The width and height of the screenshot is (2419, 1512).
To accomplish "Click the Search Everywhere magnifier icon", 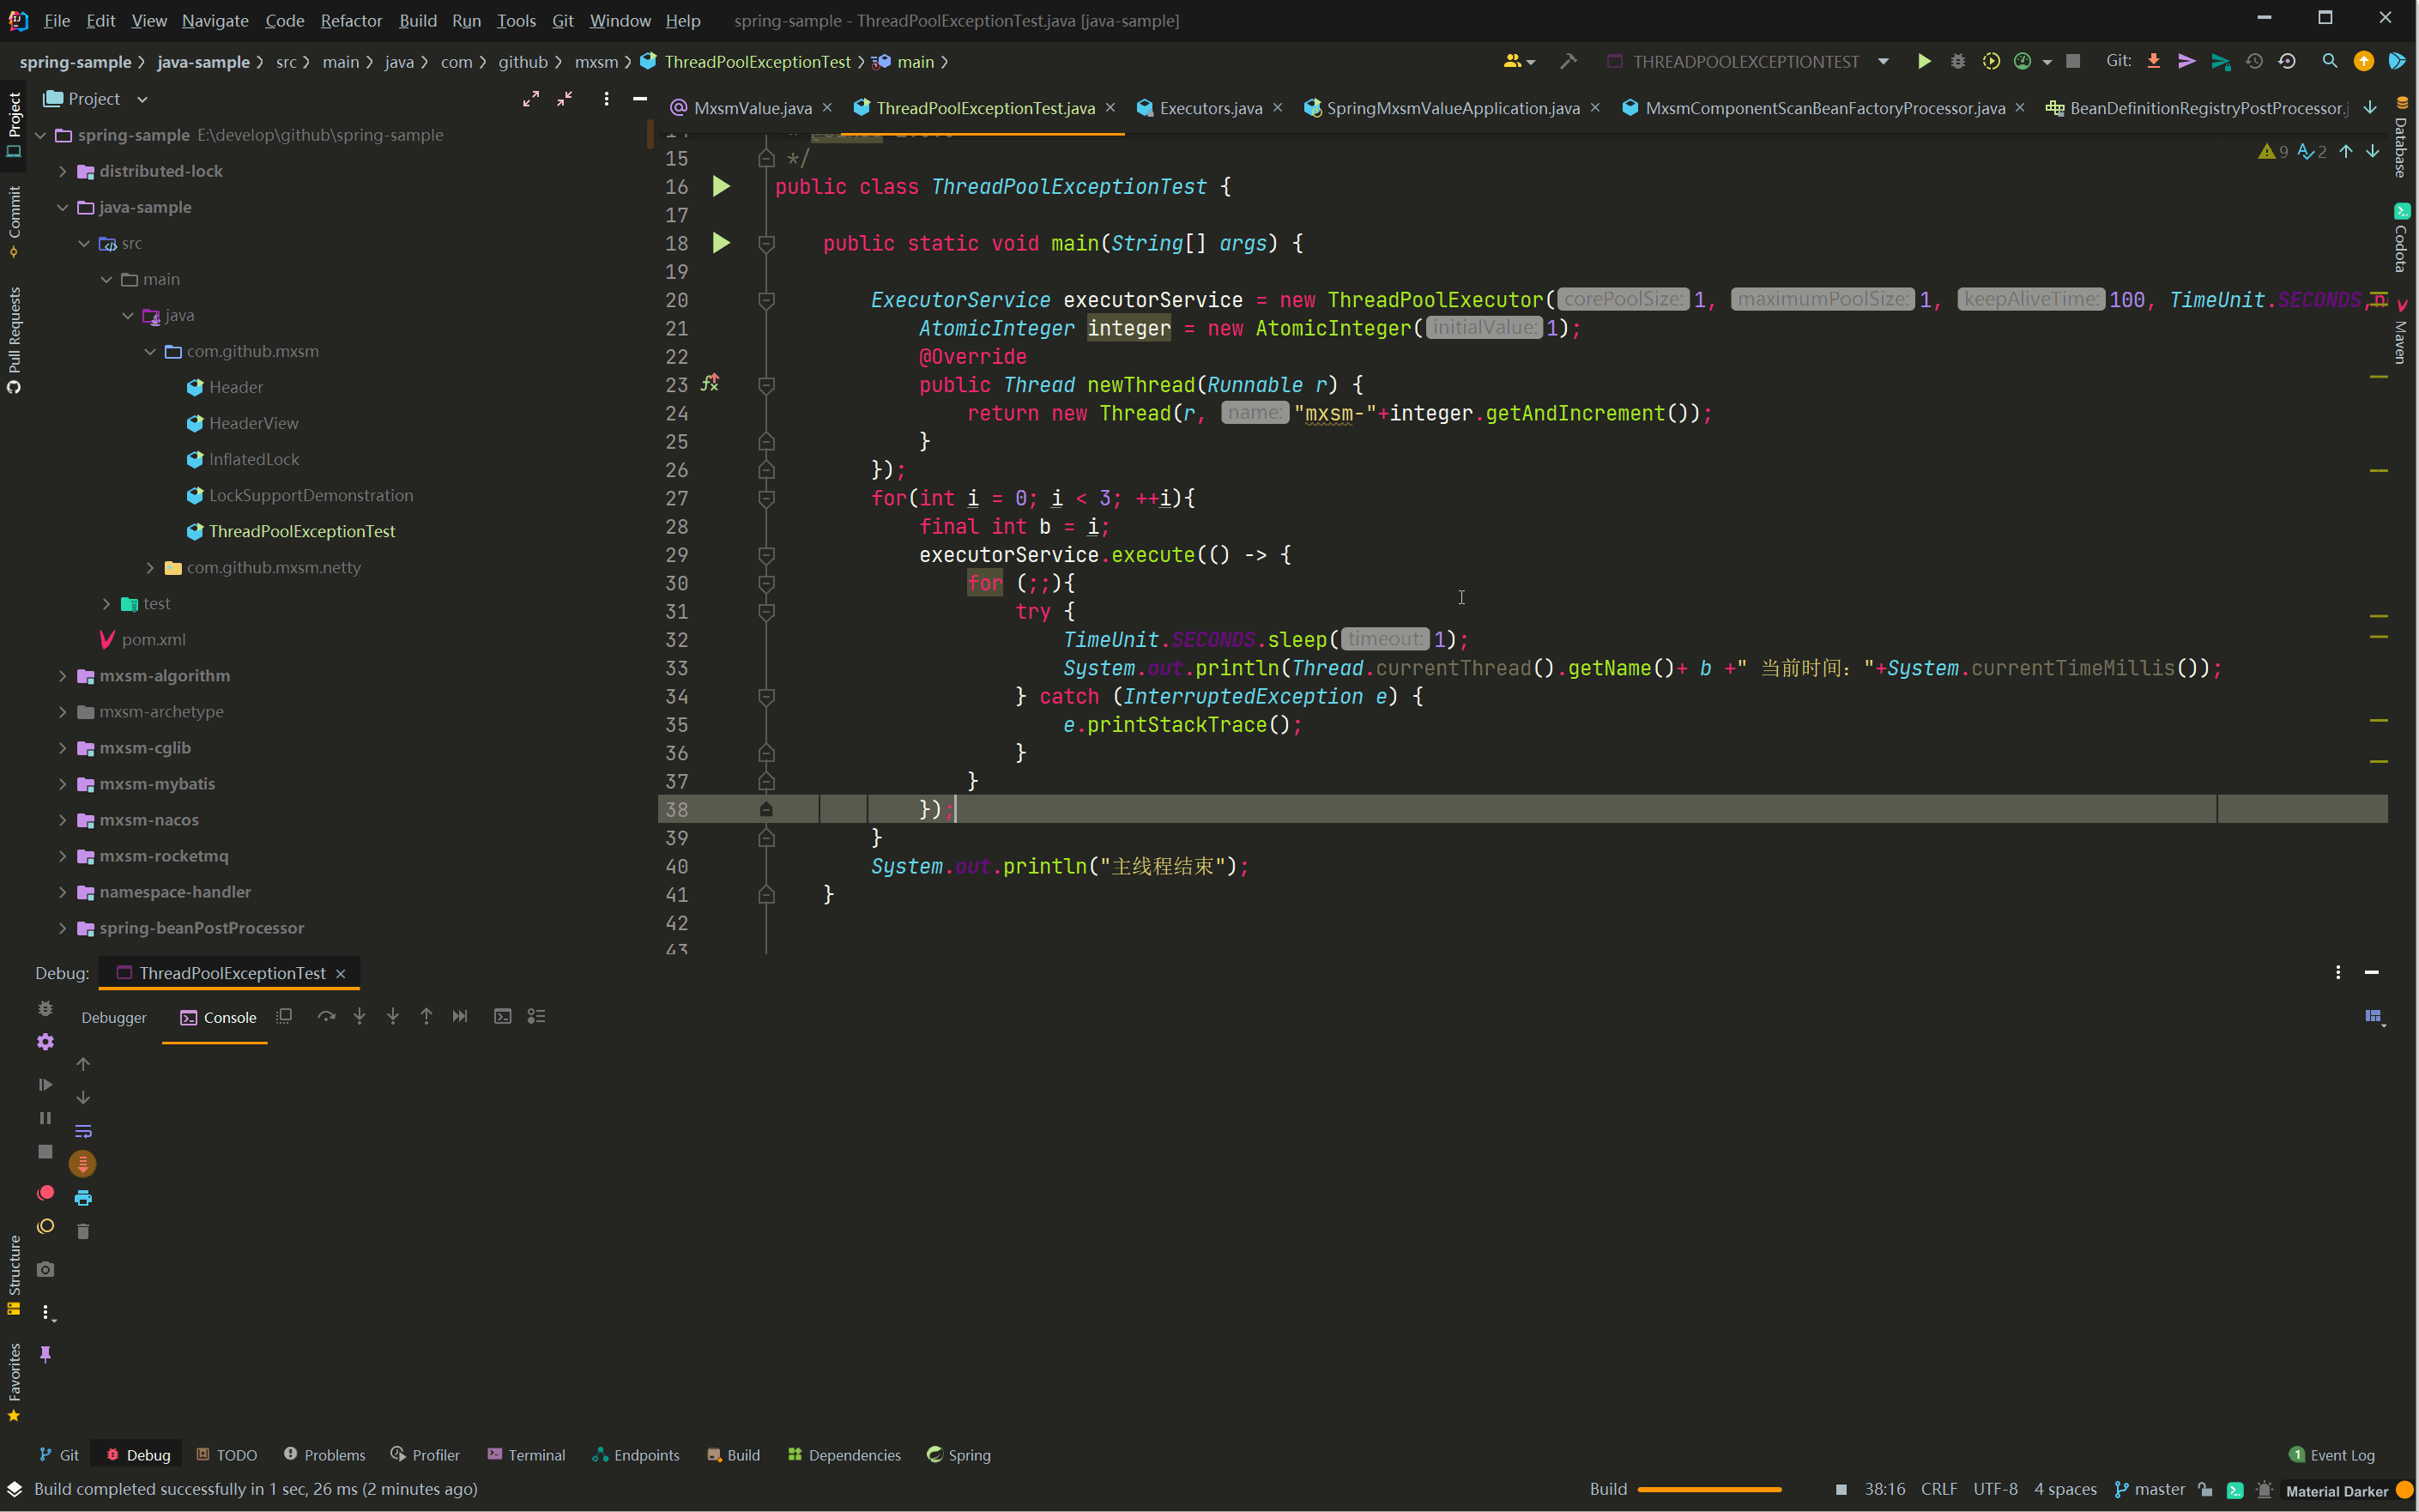I will 2329,62.
